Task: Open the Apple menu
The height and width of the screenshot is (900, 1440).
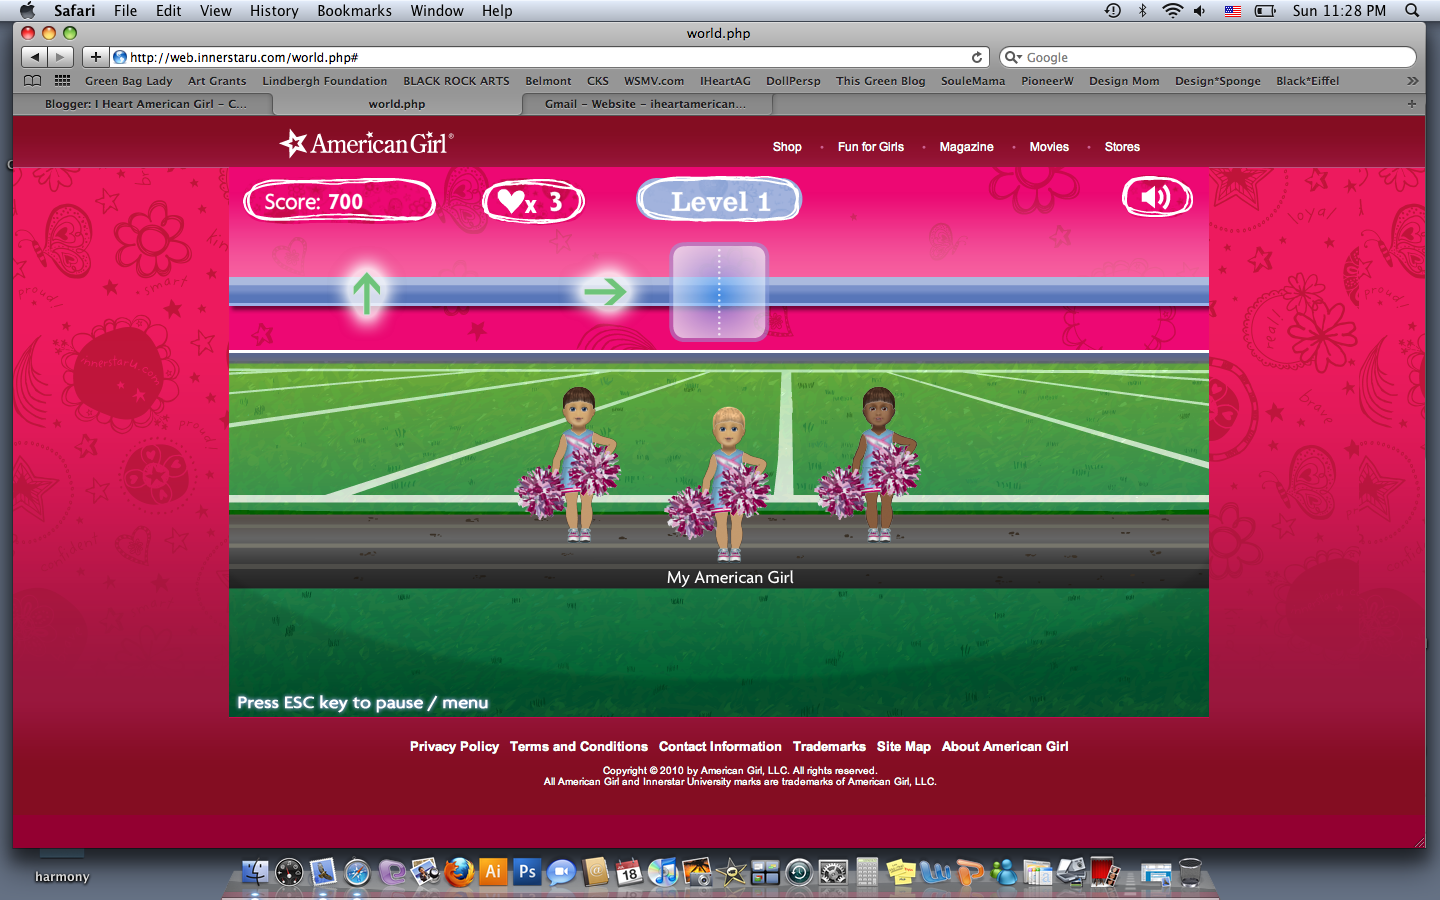Action: pos(27,10)
